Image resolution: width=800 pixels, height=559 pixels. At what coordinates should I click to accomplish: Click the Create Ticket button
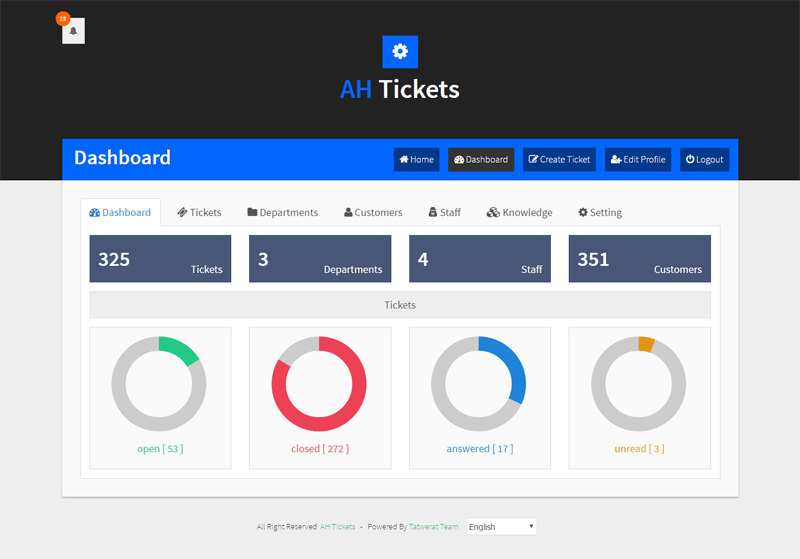coord(559,160)
